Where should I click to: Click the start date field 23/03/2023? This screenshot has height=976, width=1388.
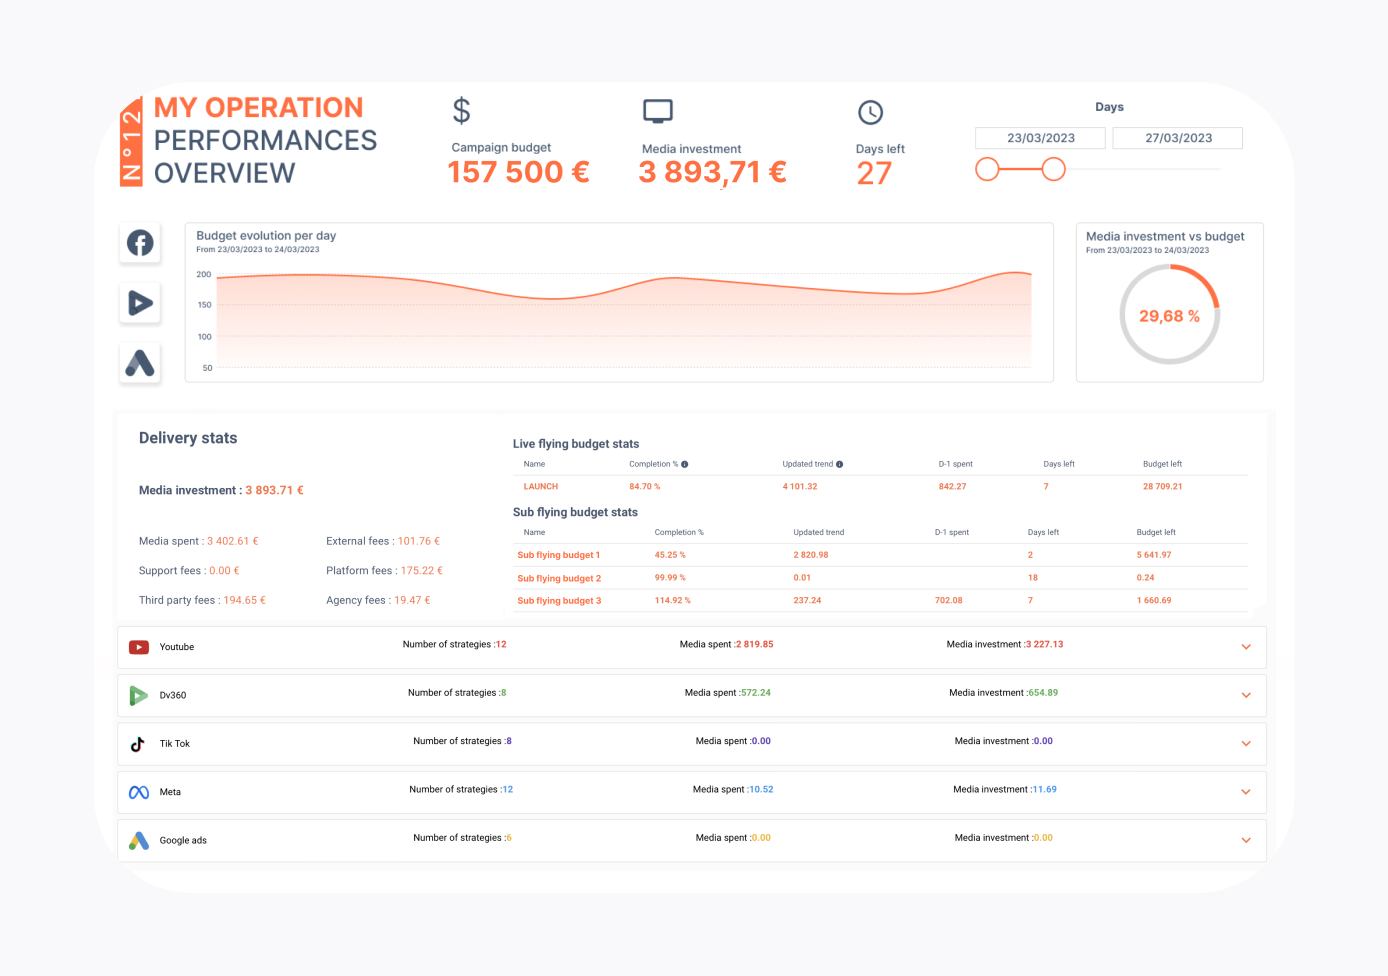(x=1040, y=138)
